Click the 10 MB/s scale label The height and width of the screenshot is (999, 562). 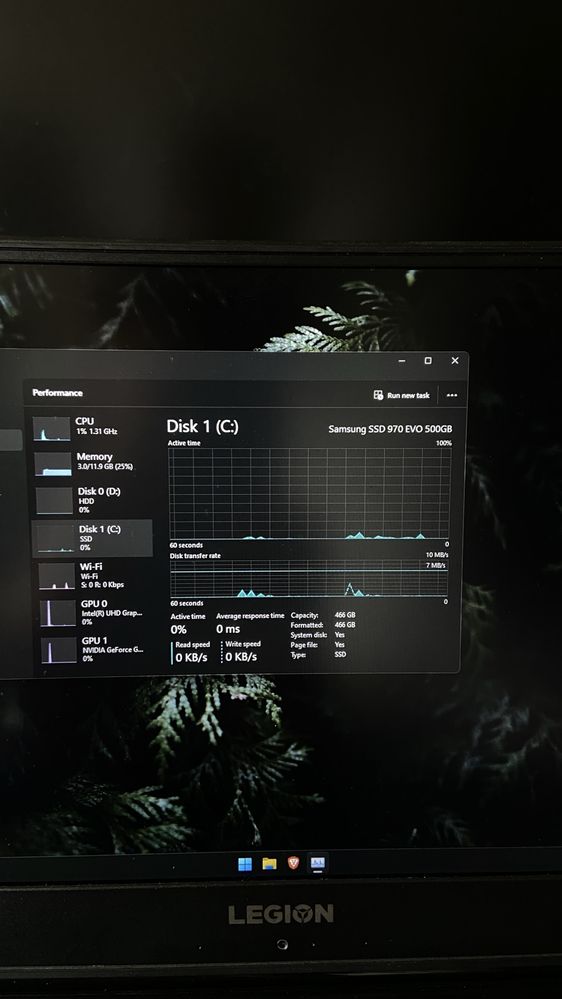coord(437,555)
